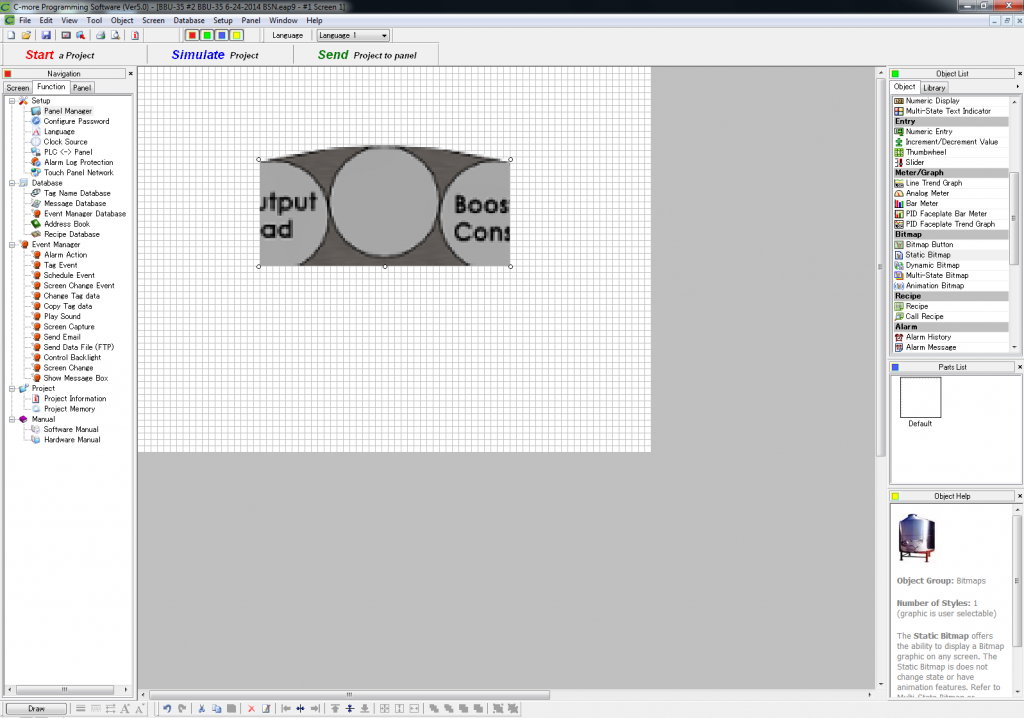Click the Save project icon
The height and width of the screenshot is (718, 1024).
click(x=45, y=35)
